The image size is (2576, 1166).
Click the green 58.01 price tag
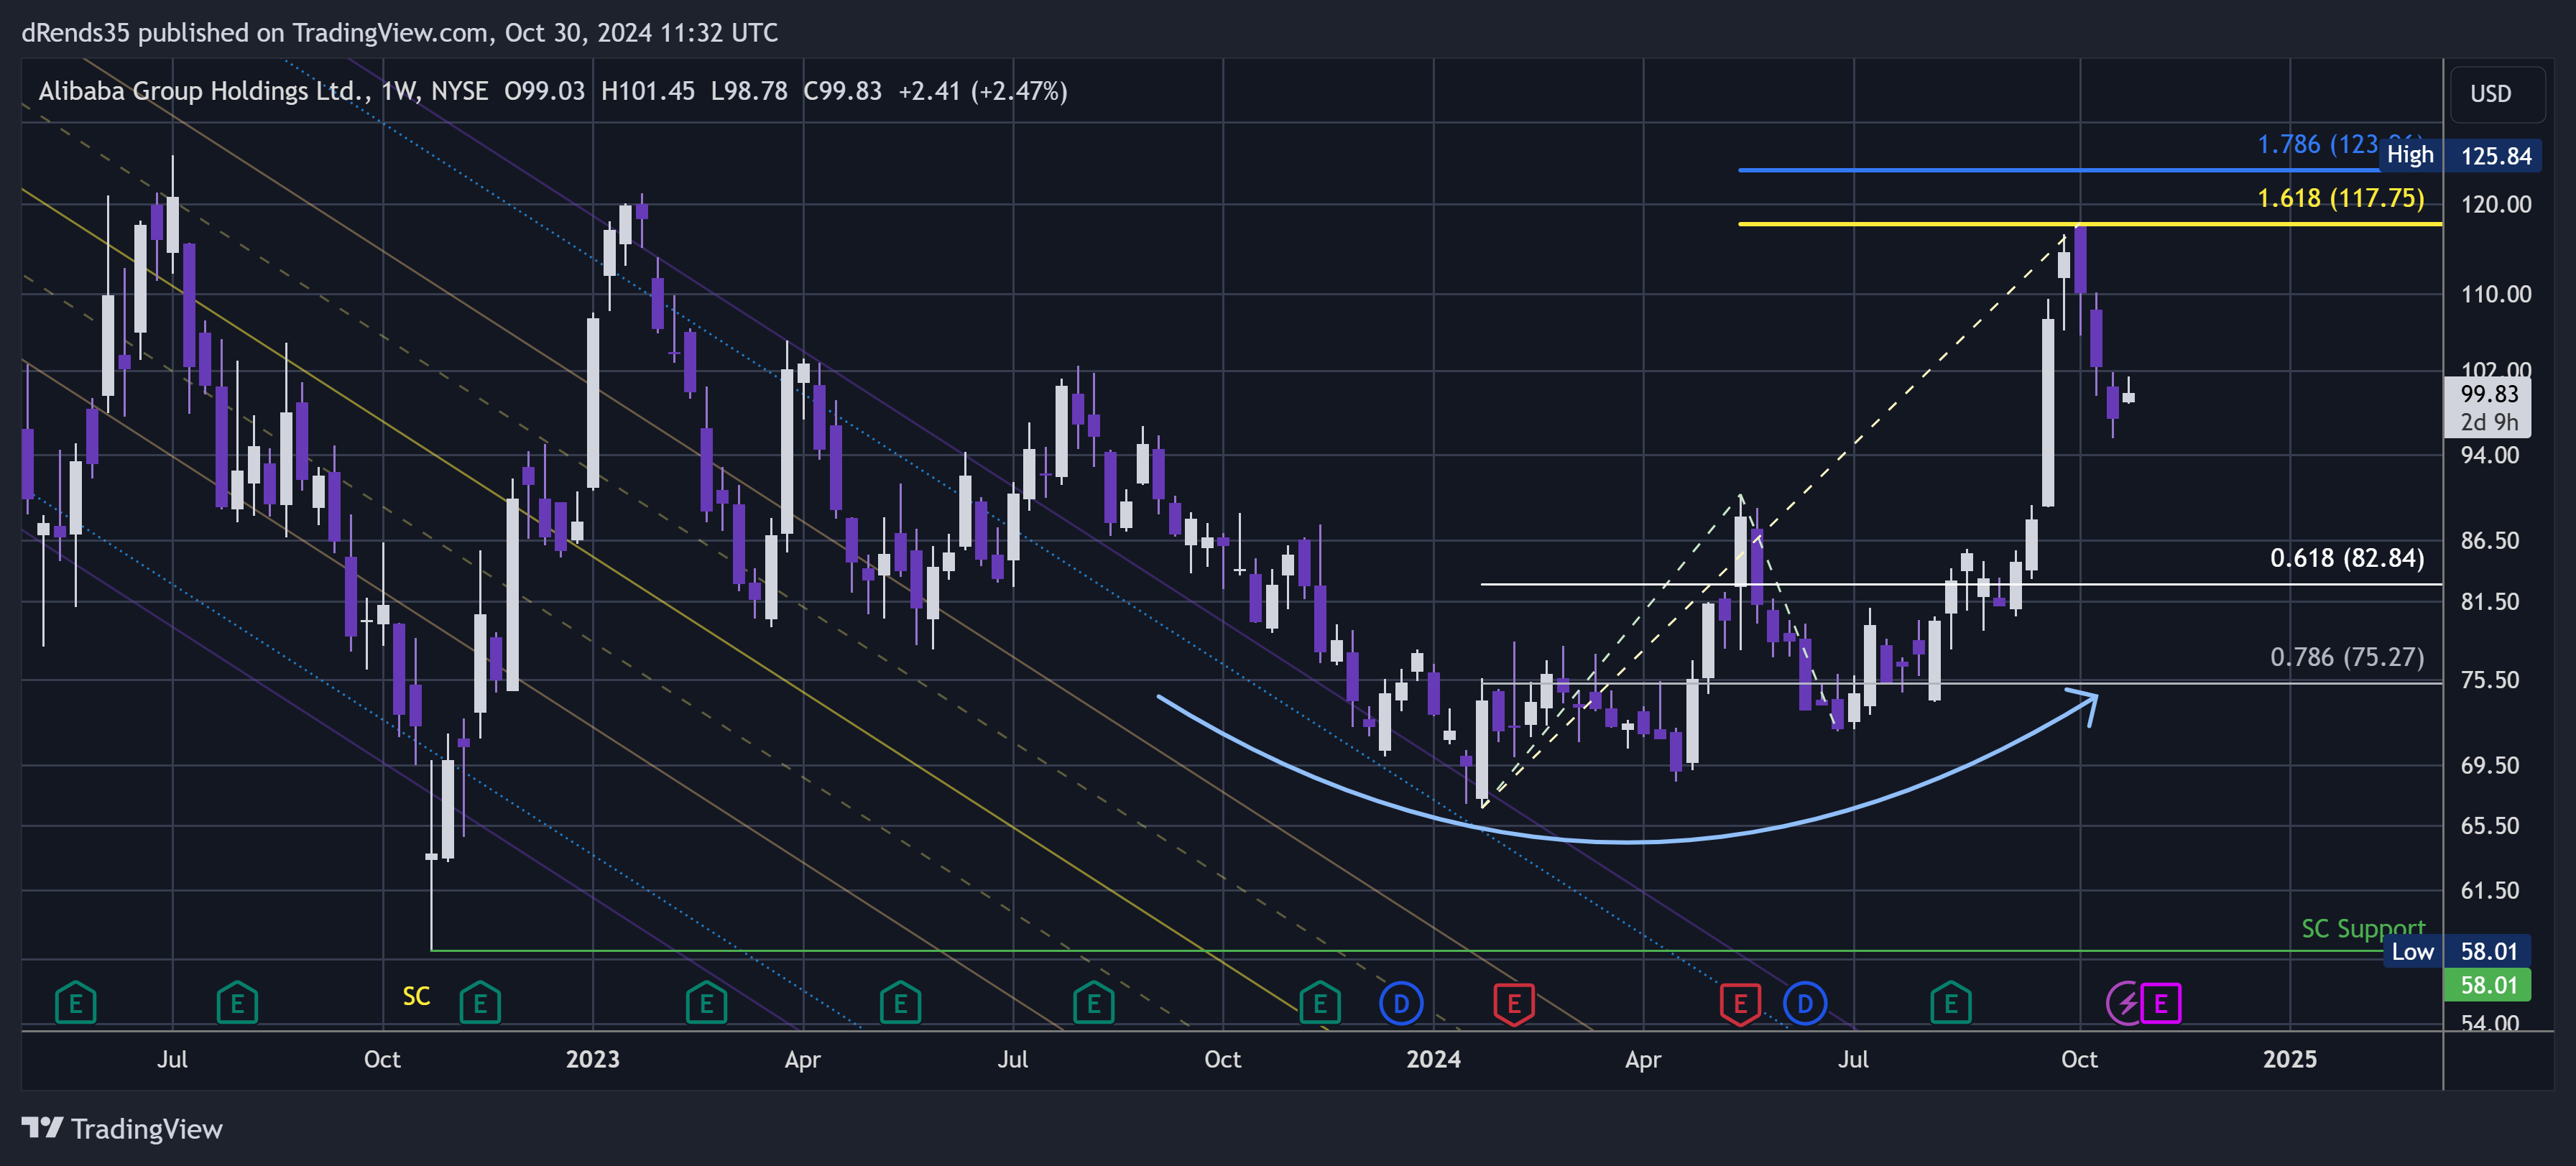[2488, 985]
